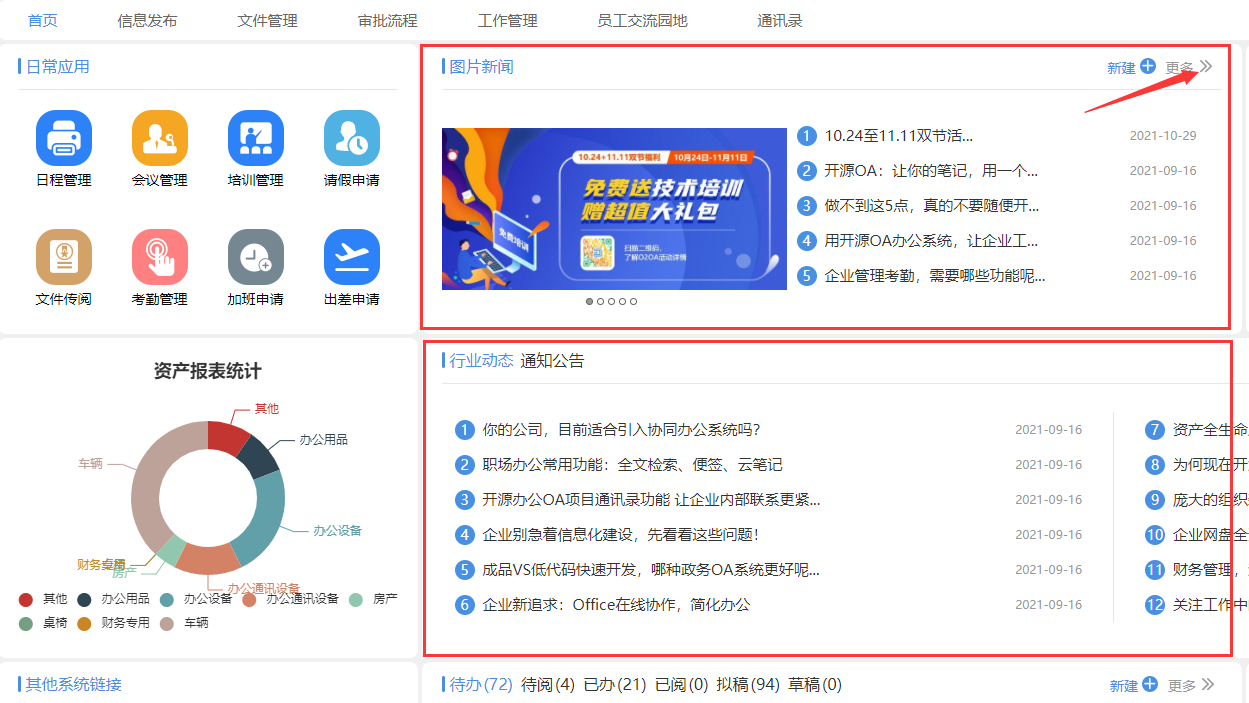Click the 2021-10-29 date in 图片新闻
The image size is (1249, 703).
click(1163, 136)
